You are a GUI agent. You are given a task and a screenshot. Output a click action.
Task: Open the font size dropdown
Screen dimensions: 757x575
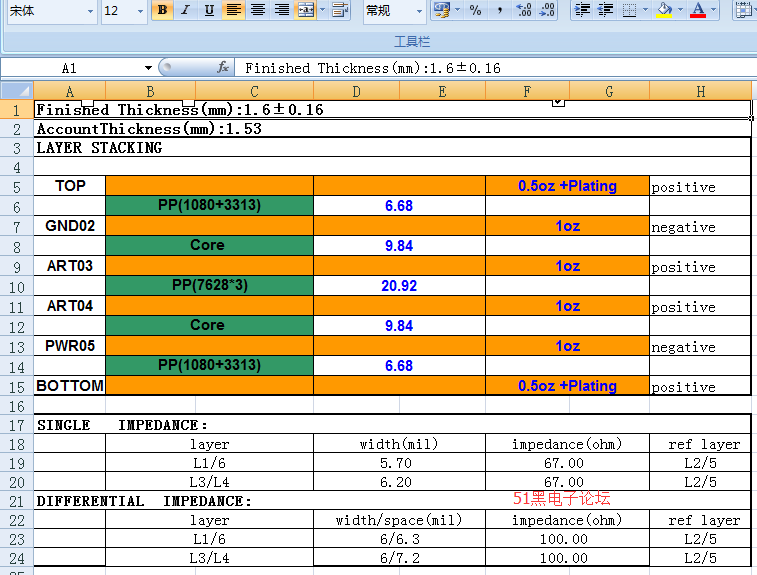point(140,11)
